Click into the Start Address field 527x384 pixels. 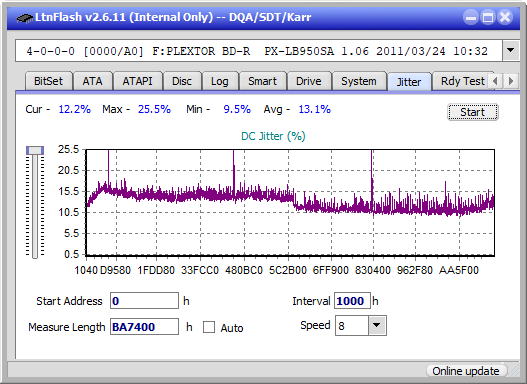(x=145, y=301)
